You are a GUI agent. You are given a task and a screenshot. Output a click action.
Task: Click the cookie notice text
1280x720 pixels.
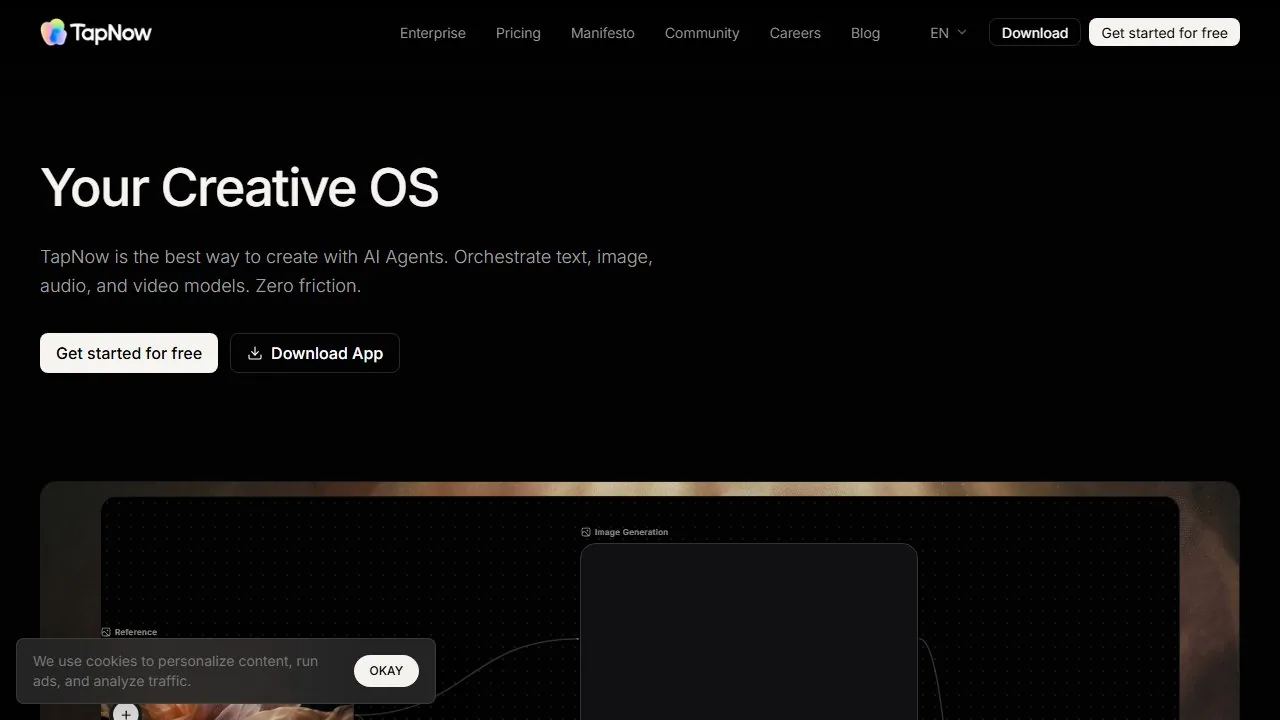tap(176, 671)
